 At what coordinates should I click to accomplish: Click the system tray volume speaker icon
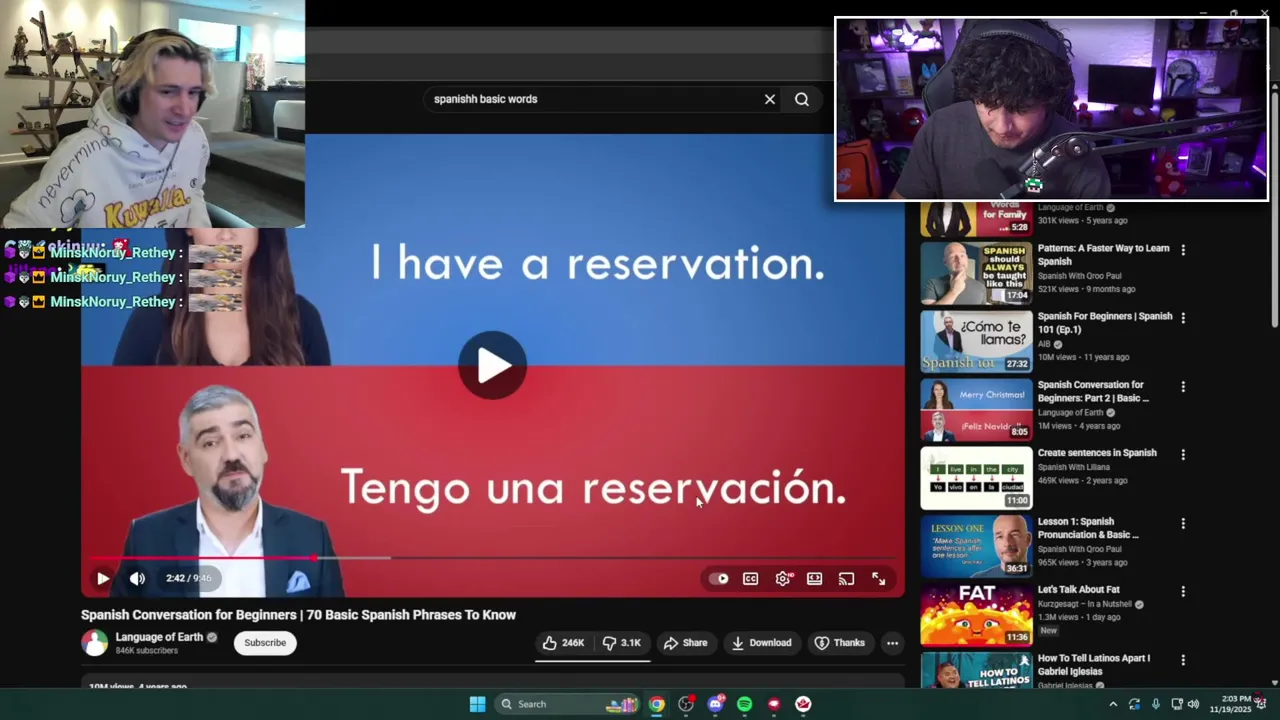pos(1193,704)
